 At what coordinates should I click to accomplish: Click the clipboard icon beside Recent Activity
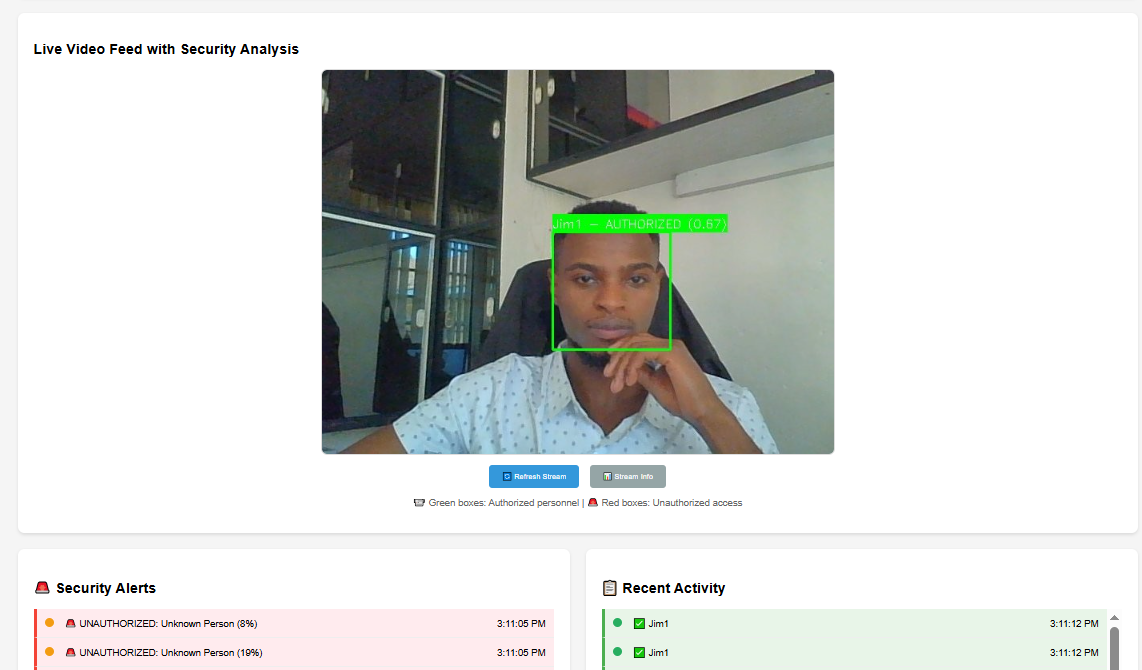(x=609, y=588)
